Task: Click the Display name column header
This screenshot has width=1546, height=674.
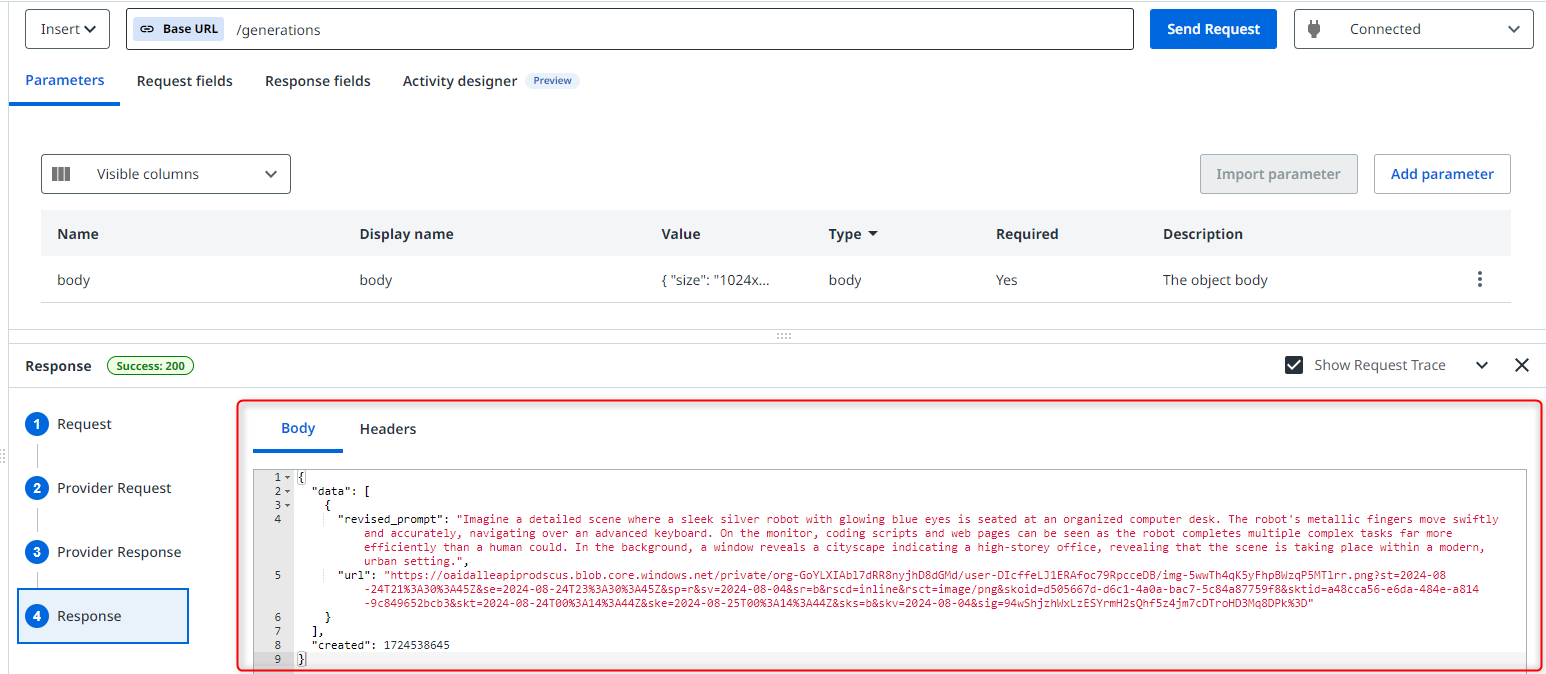Action: (407, 234)
